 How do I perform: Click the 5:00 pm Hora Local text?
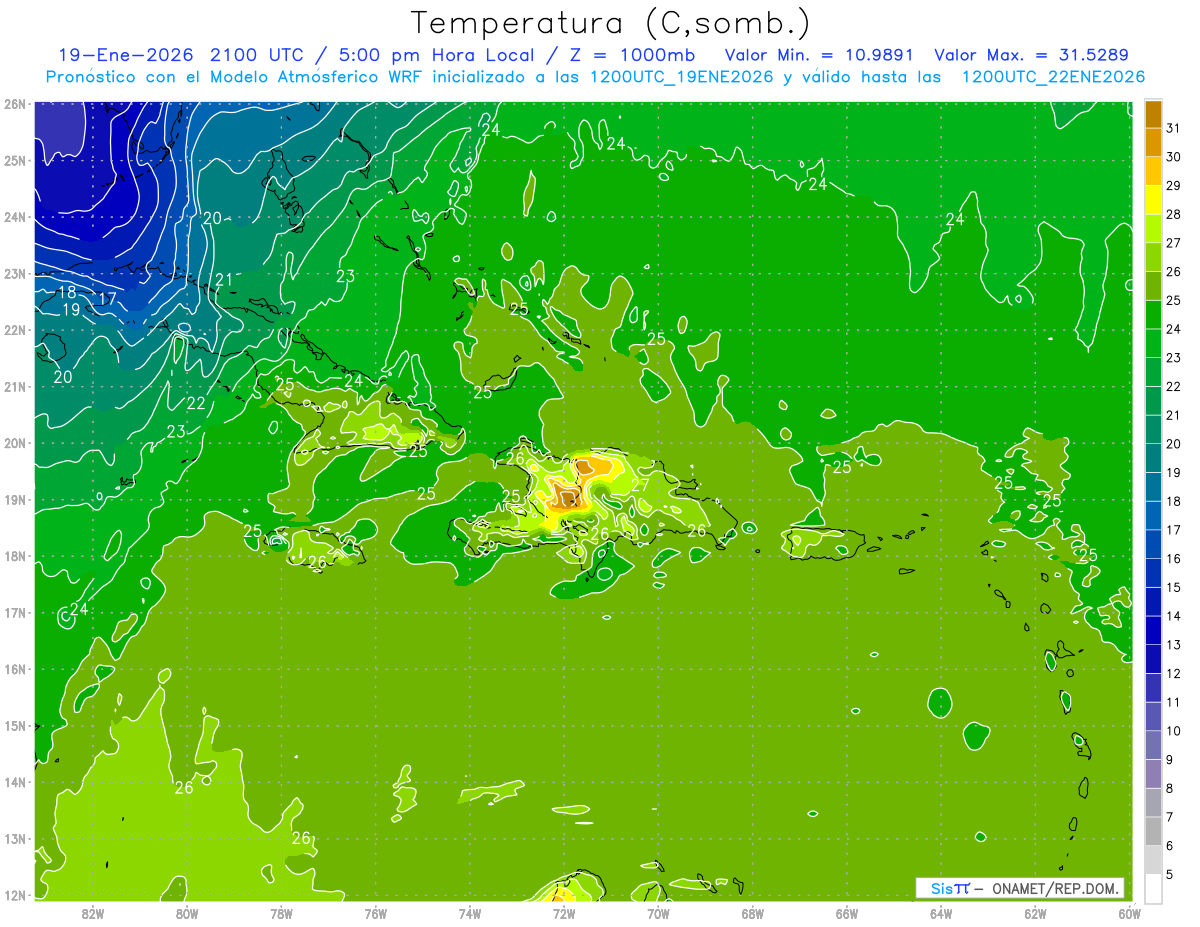pyautogui.click(x=437, y=55)
